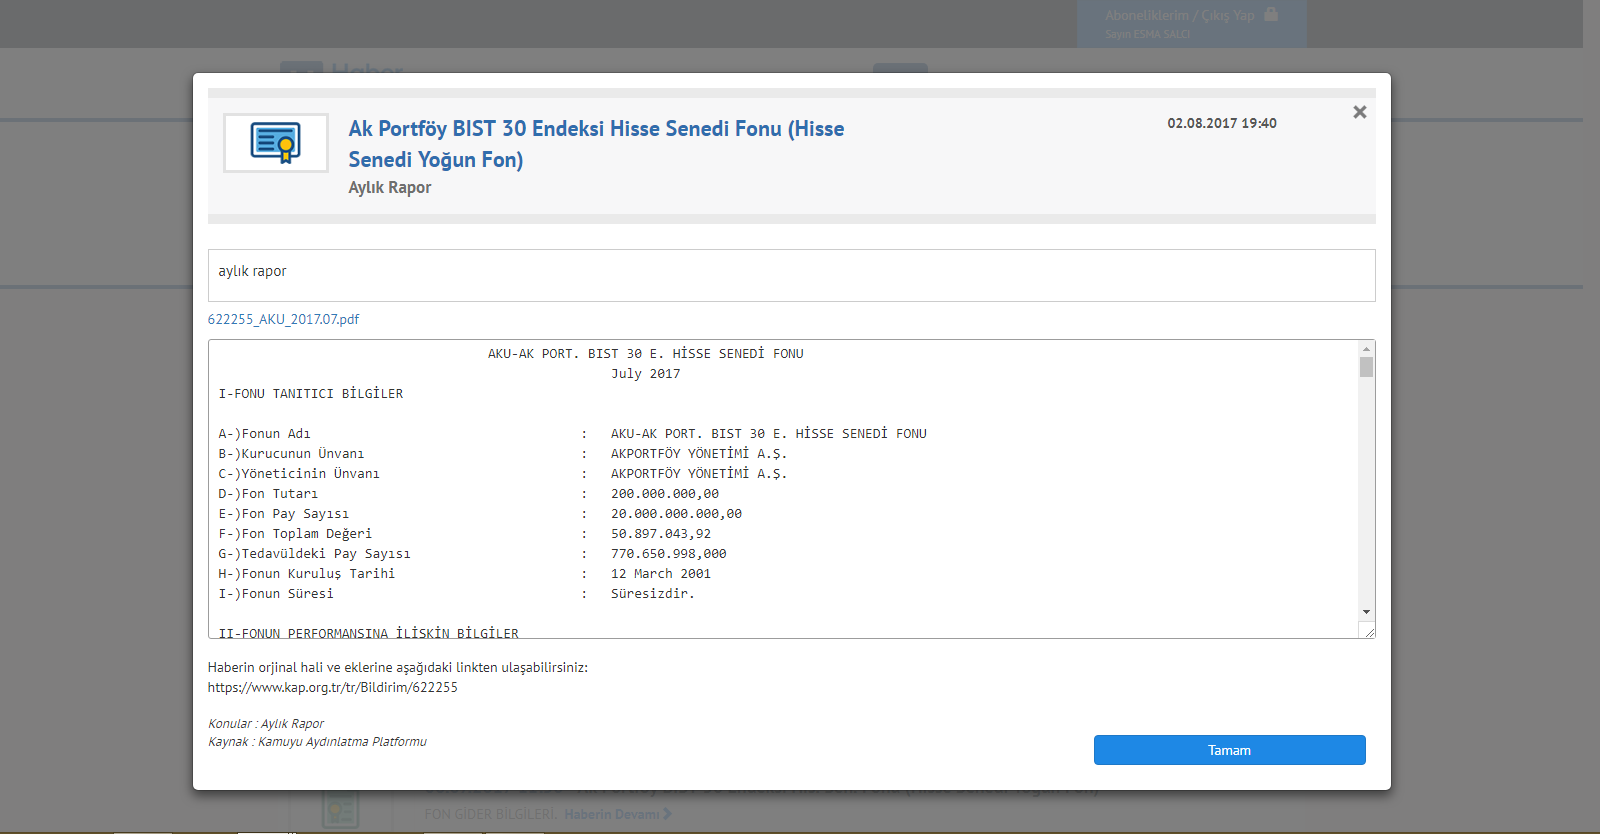
Task: Click the 'aylık rapor' text field
Action: pos(791,275)
